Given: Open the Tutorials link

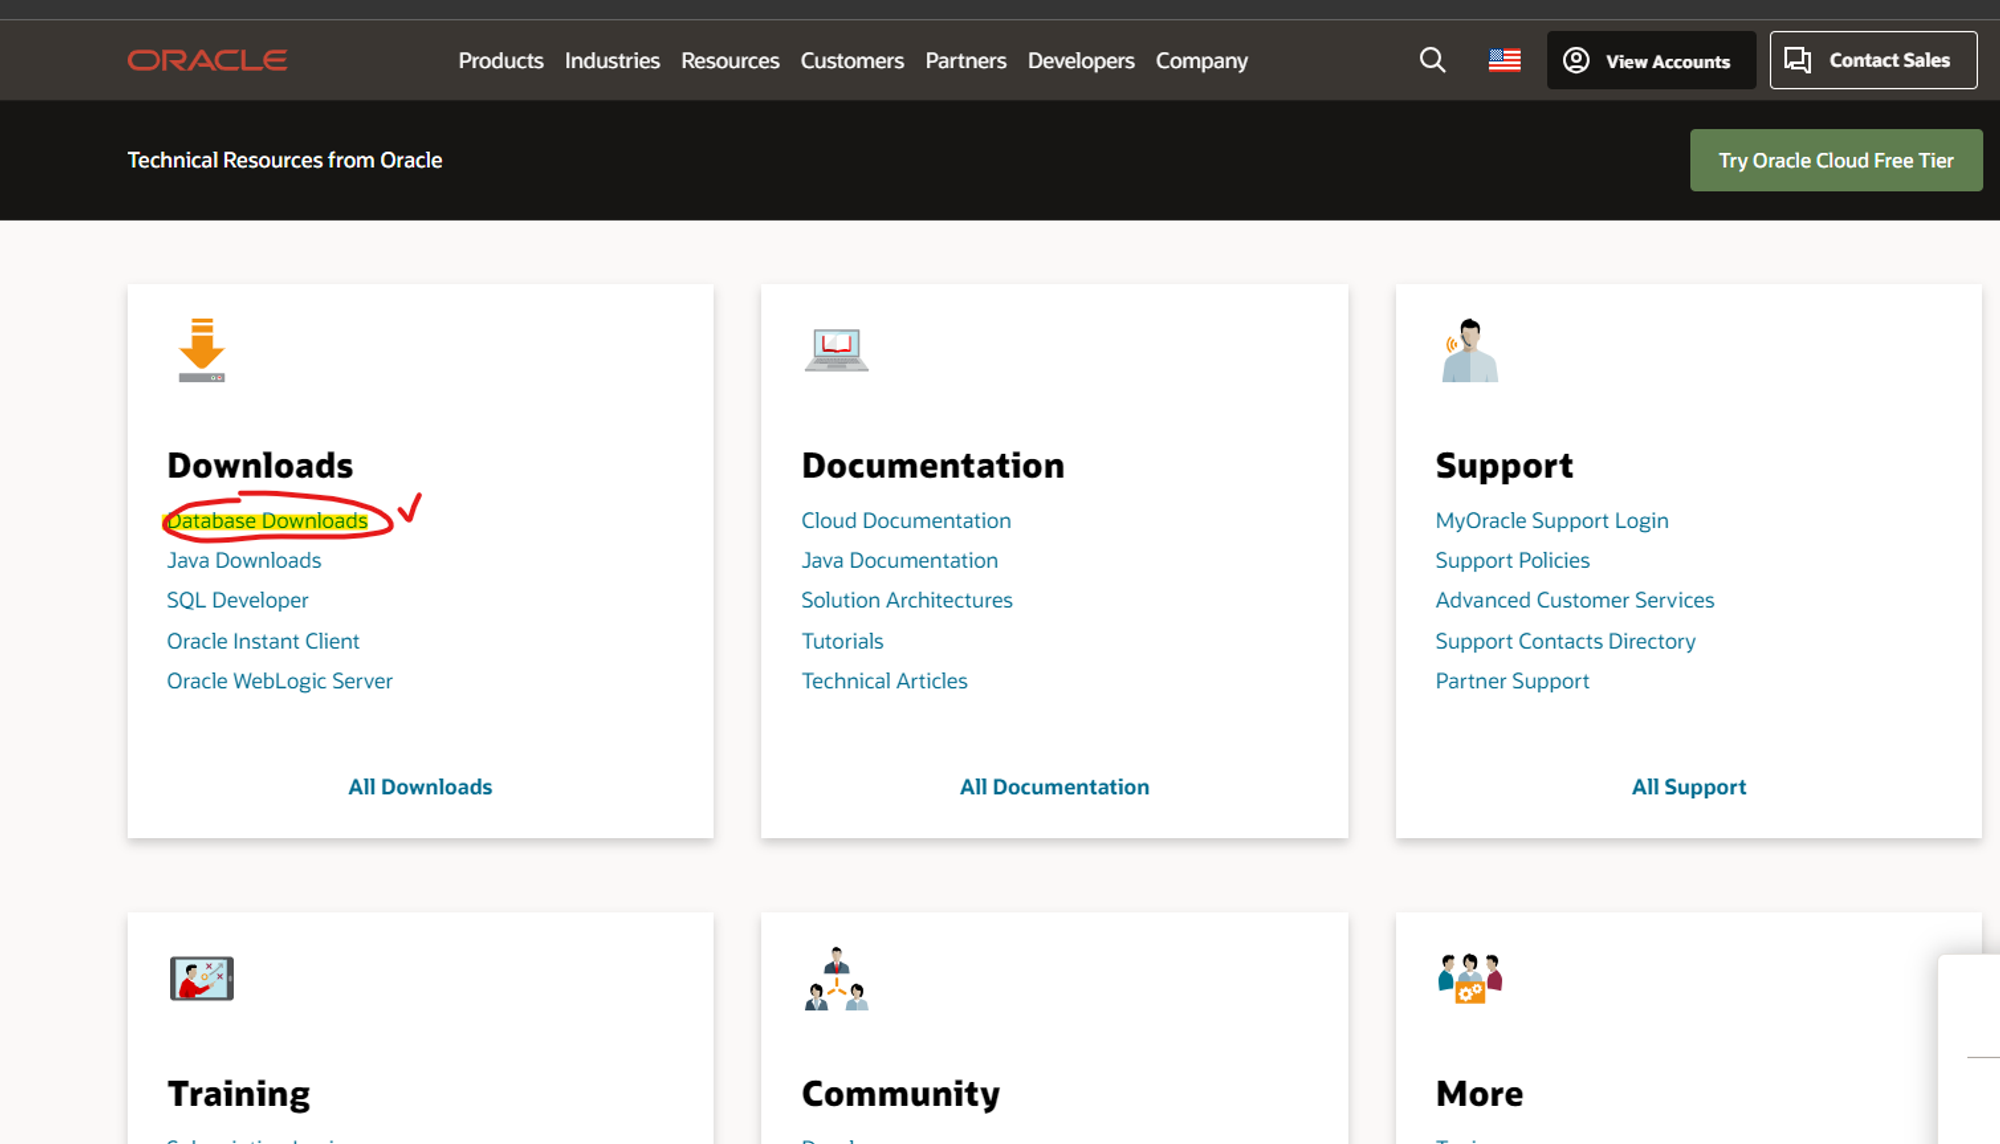Looking at the screenshot, I should coord(843,641).
